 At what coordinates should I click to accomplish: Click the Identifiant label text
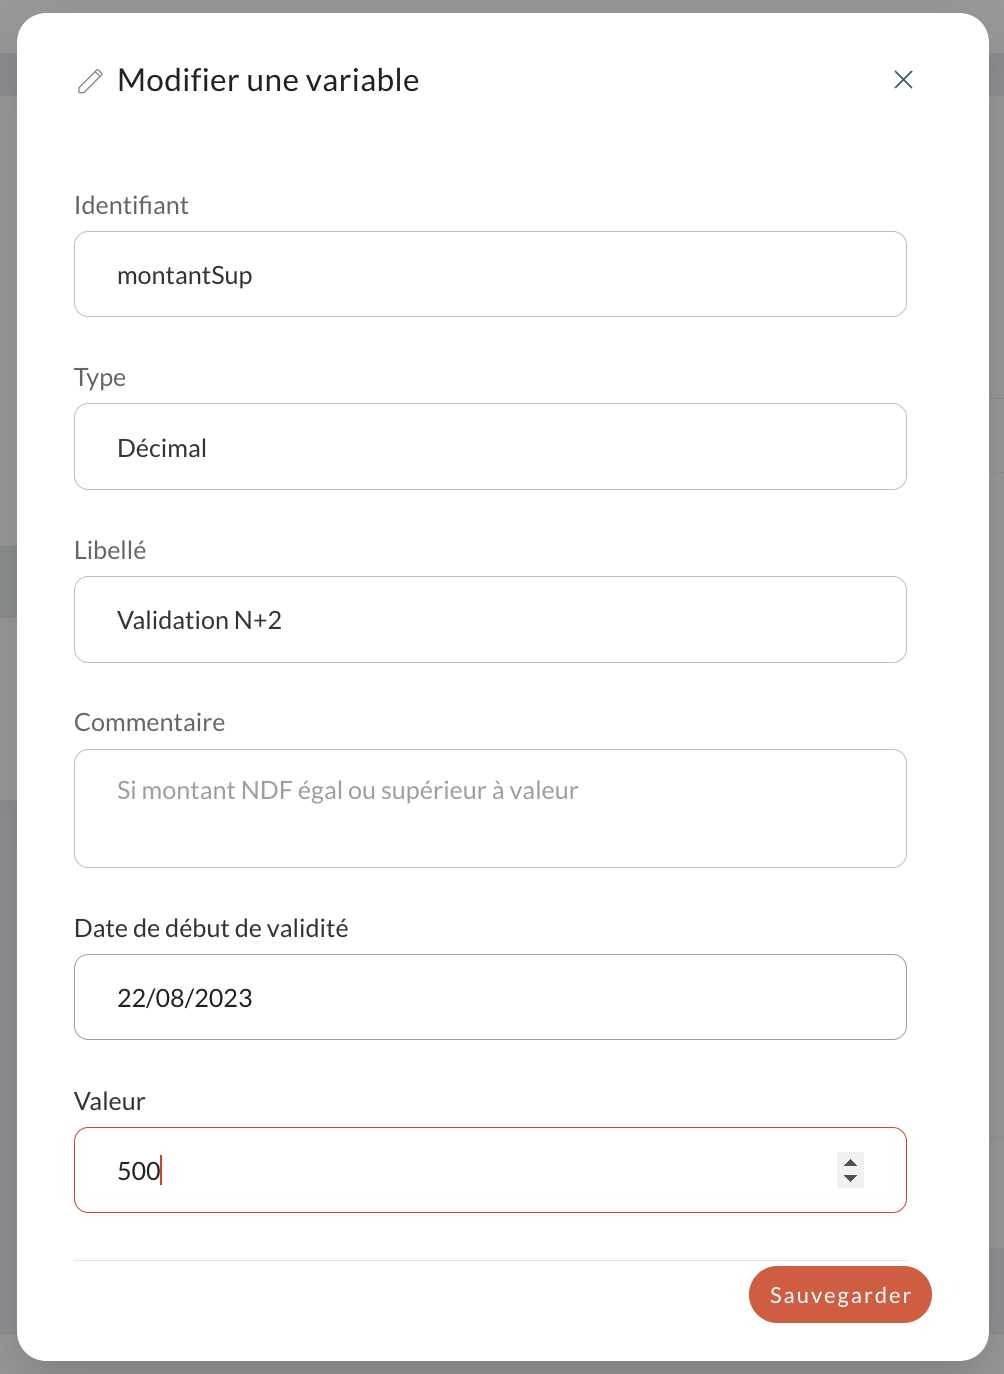click(x=131, y=205)
